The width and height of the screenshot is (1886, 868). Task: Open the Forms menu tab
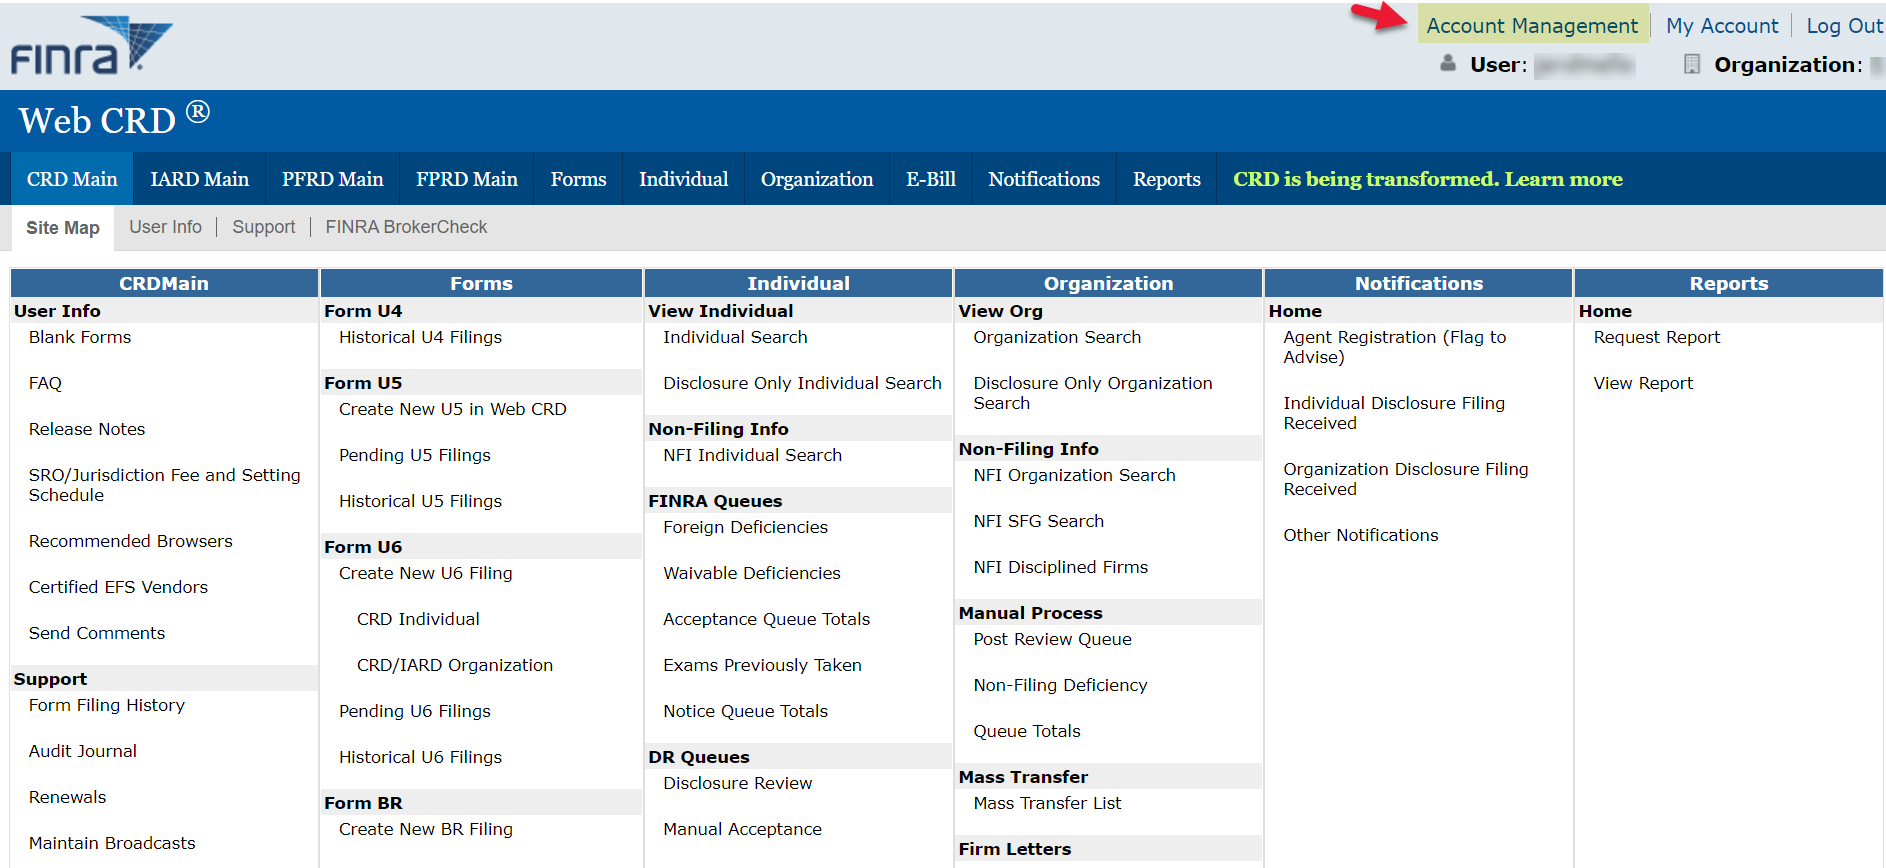(578, 179)
